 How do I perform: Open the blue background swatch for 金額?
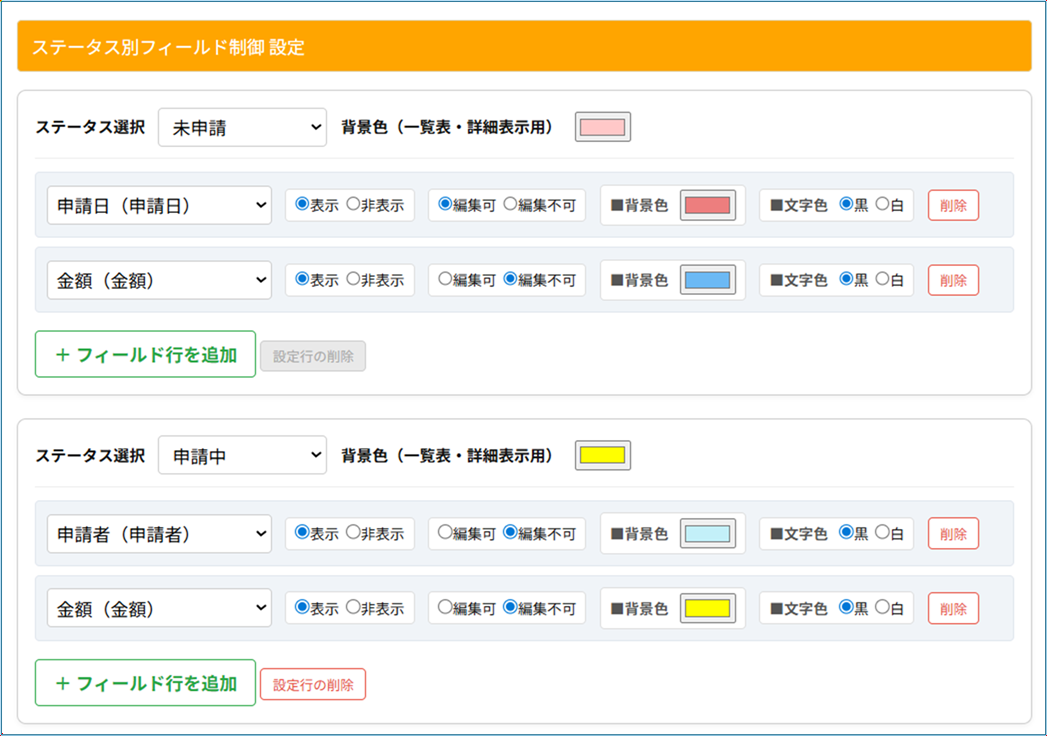pyautogui.click(x=707, y=280)
